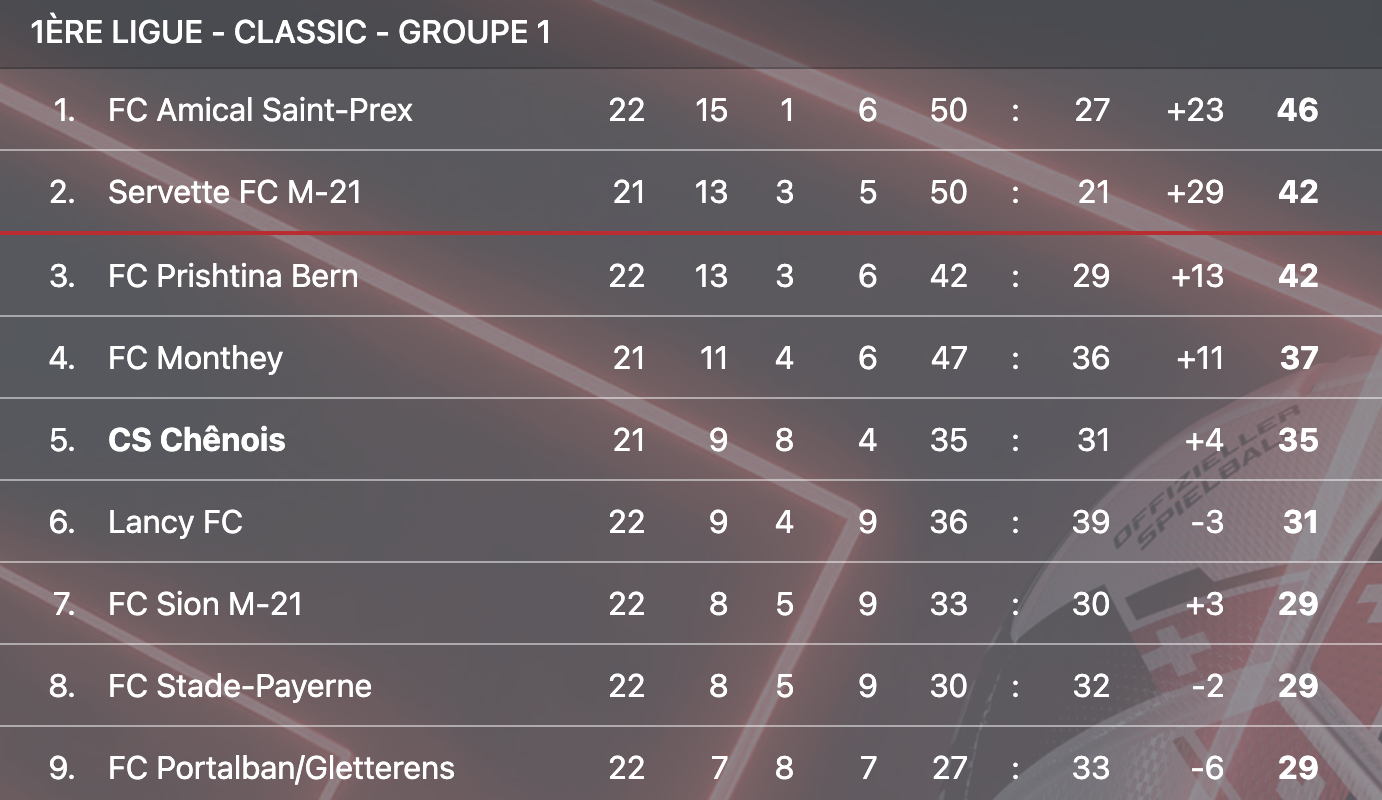Click the 46 points total for Saint-Prex
This screenshot has width=1382, height=800.
pos(1297,110)
